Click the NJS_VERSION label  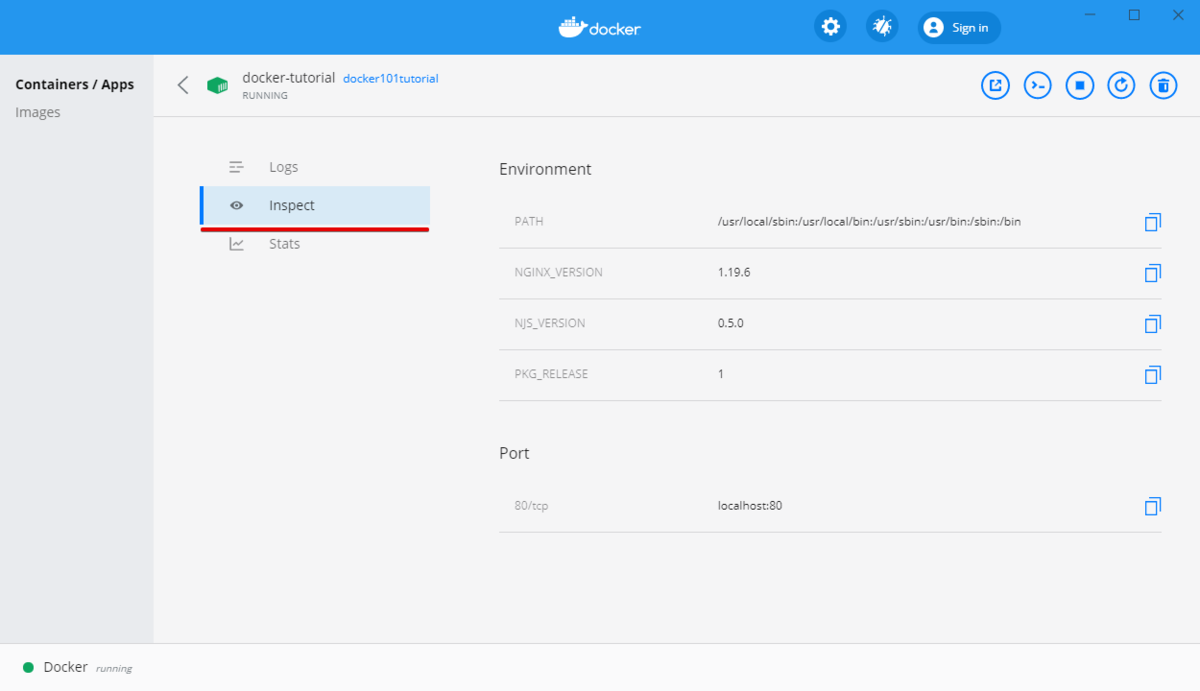550,324
